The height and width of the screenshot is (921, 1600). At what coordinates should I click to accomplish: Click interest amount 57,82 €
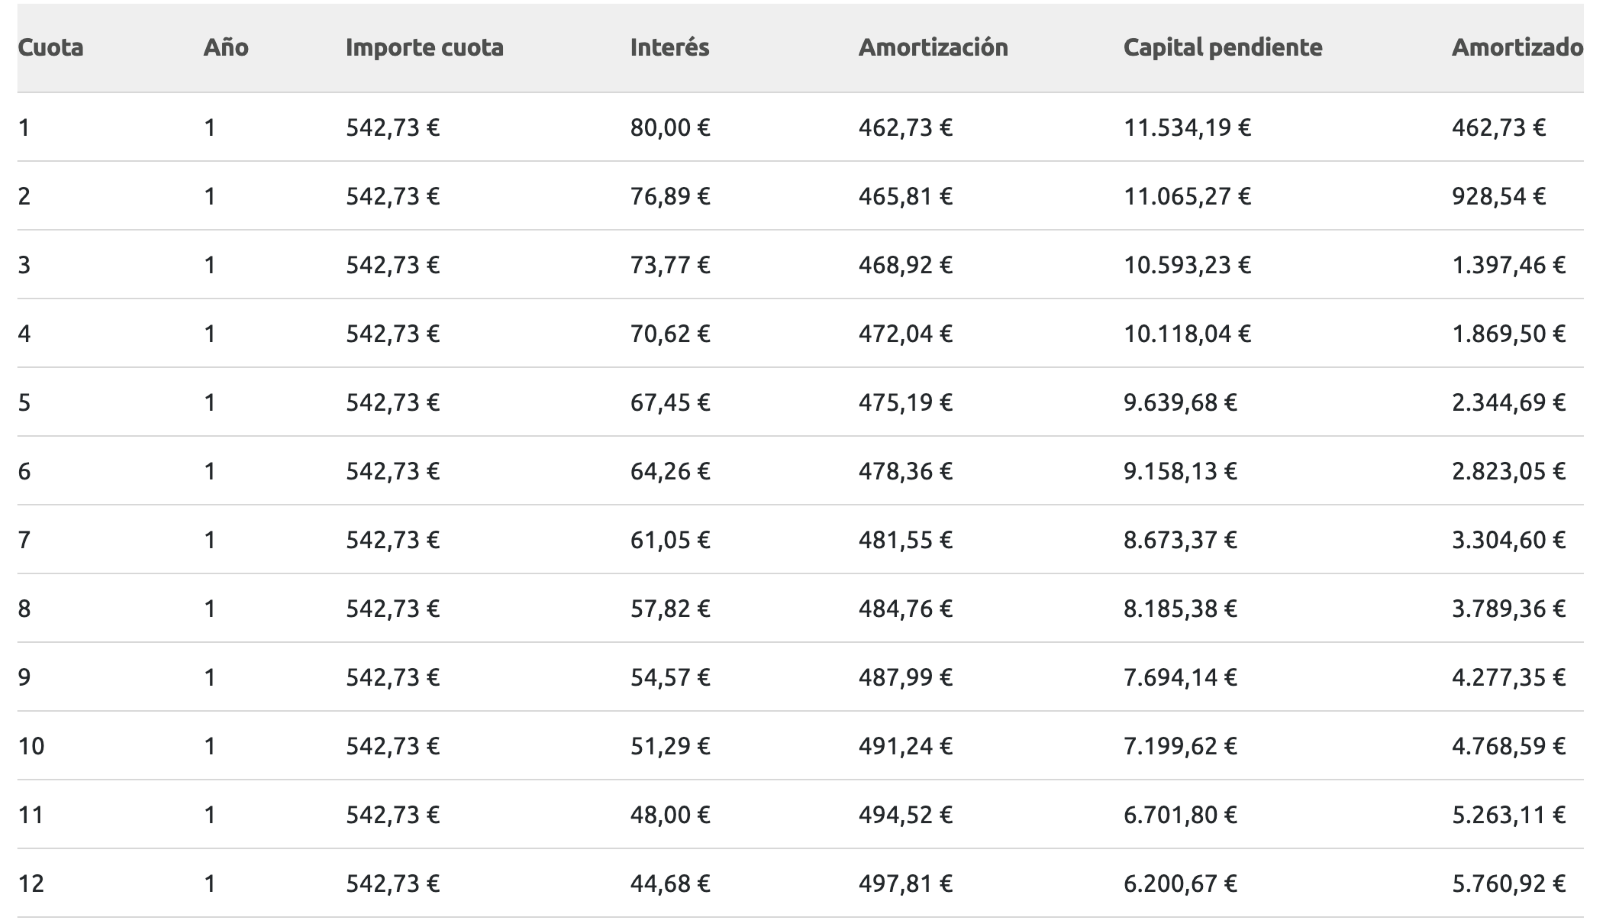[669, 609]
